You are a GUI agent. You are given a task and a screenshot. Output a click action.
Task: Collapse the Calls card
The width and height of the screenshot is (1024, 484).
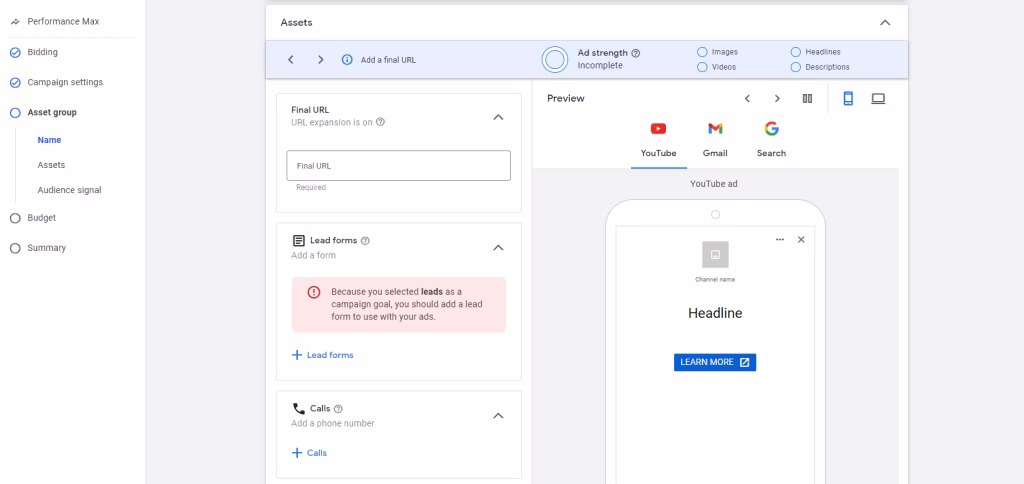498,416
